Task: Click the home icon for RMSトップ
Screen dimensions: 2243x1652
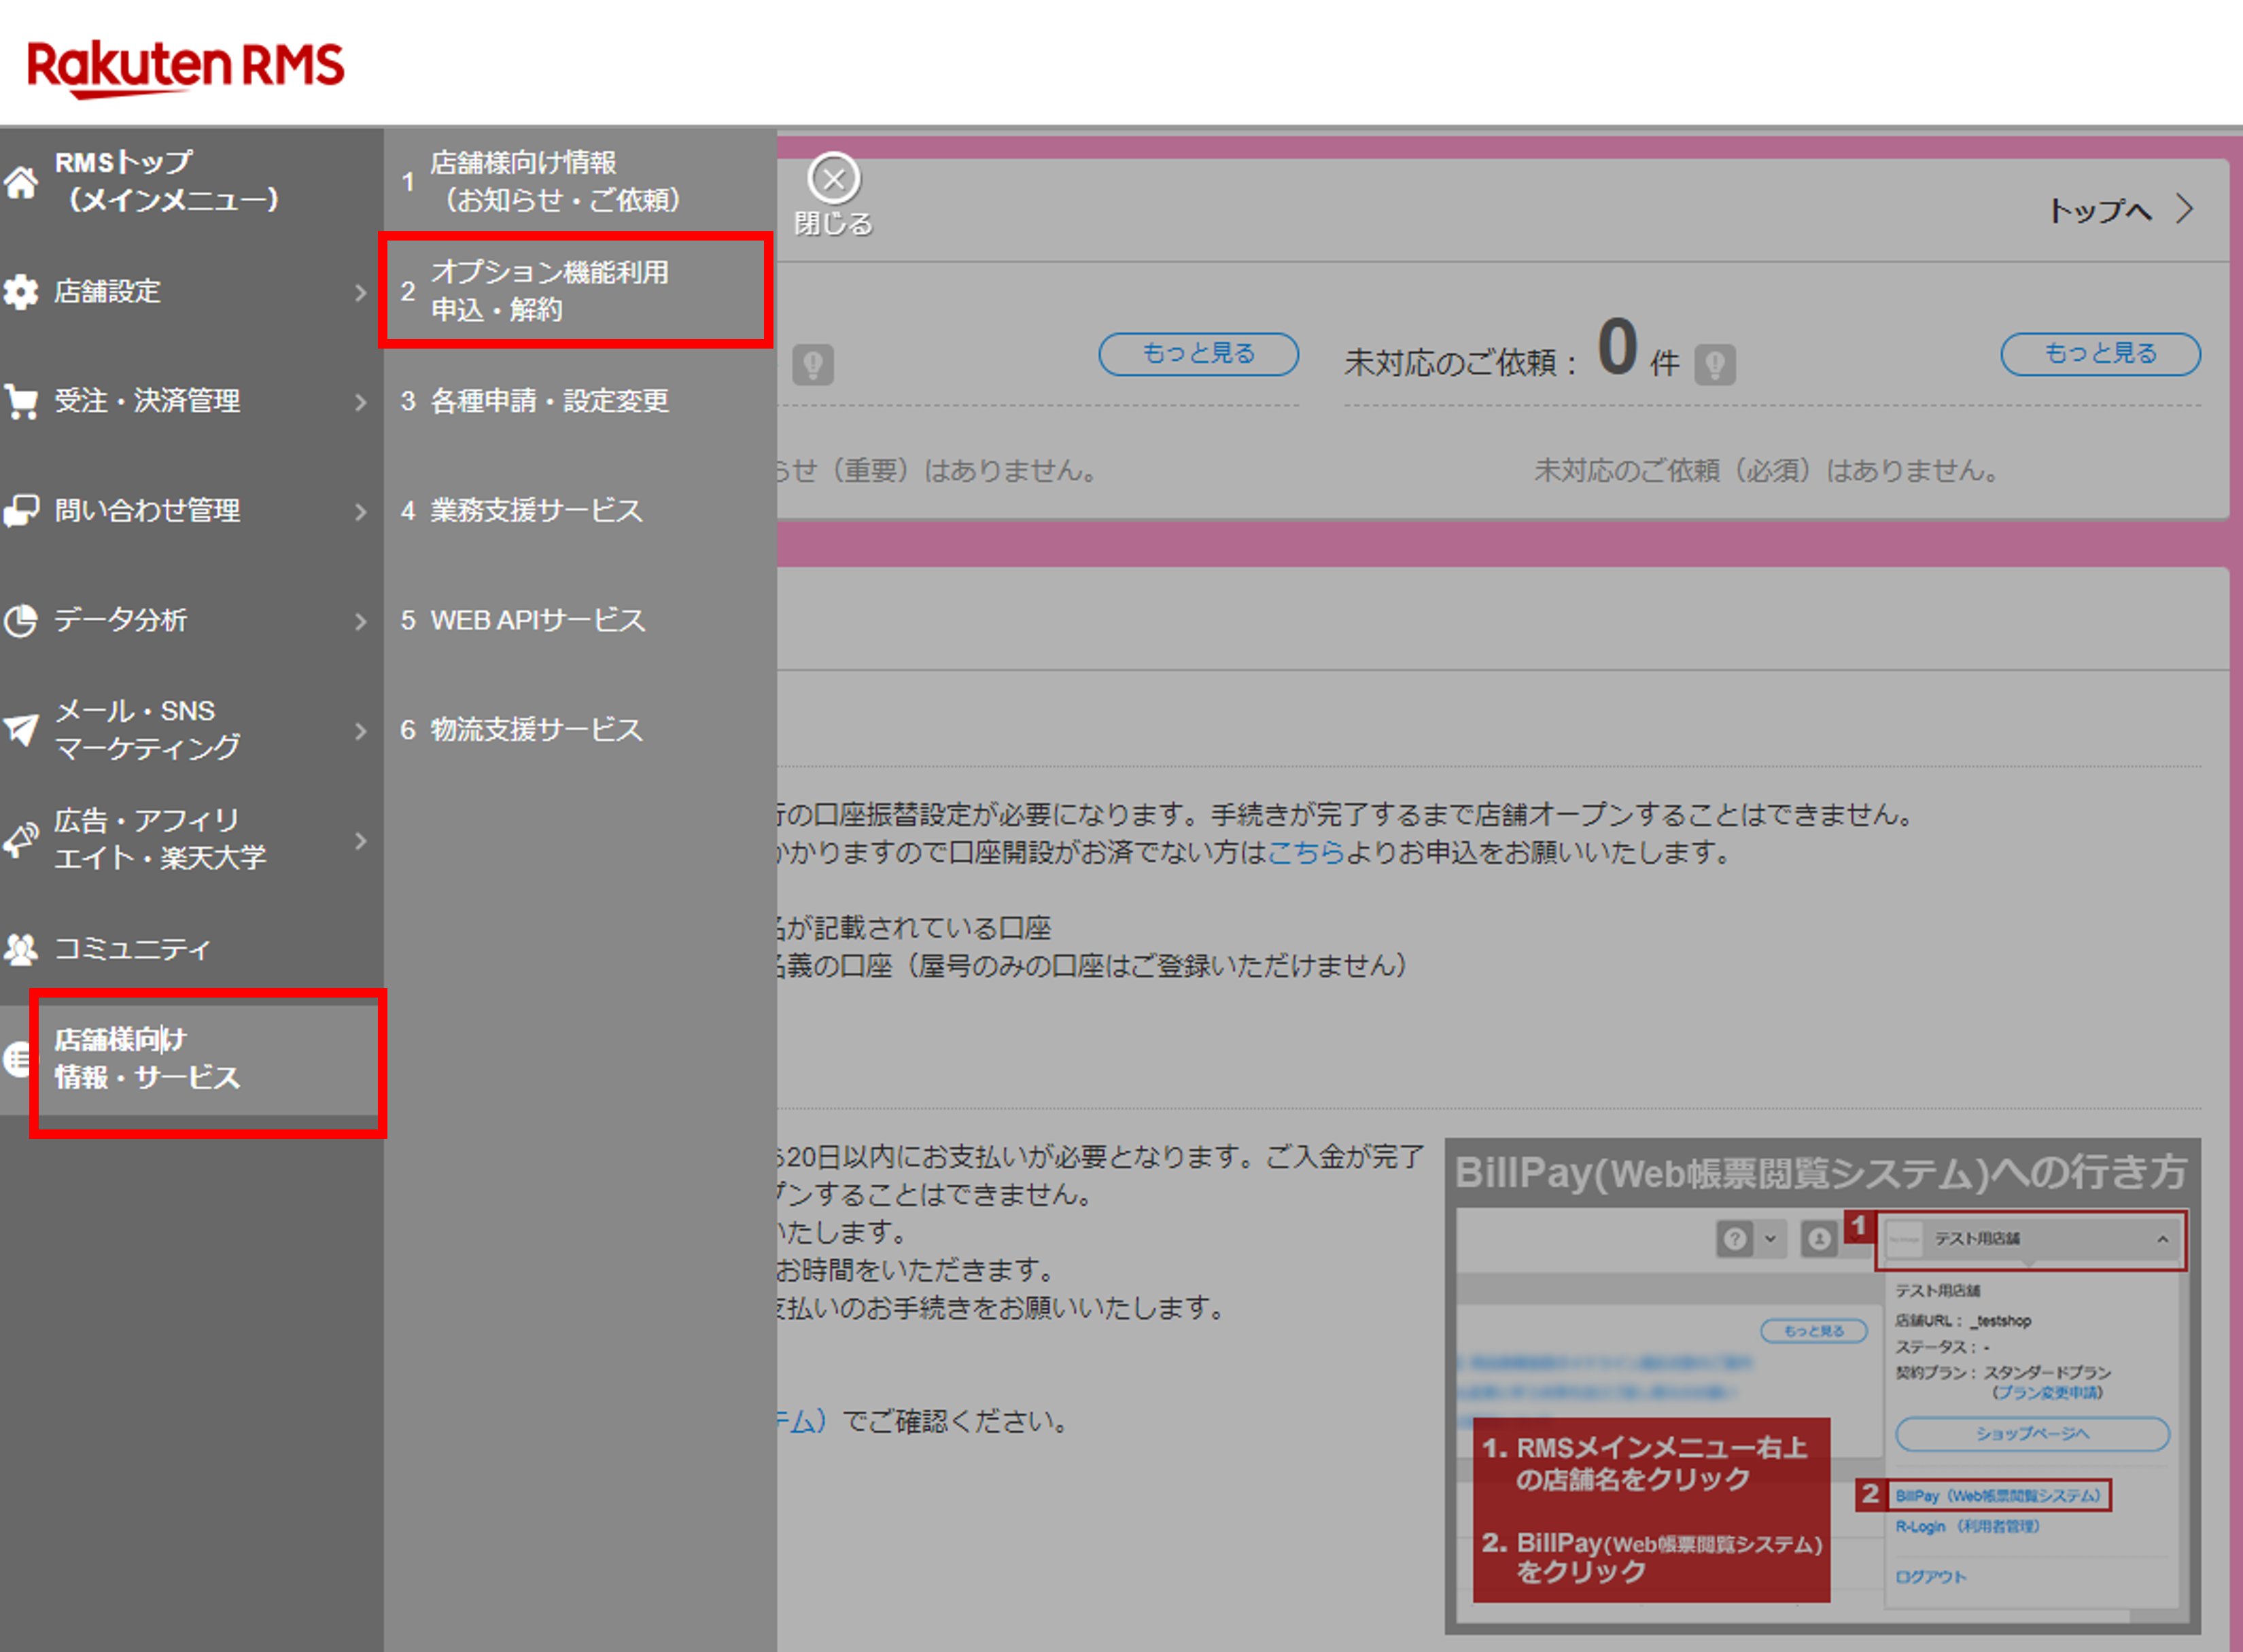Action: pyautogui.click(x=20, y=182)
